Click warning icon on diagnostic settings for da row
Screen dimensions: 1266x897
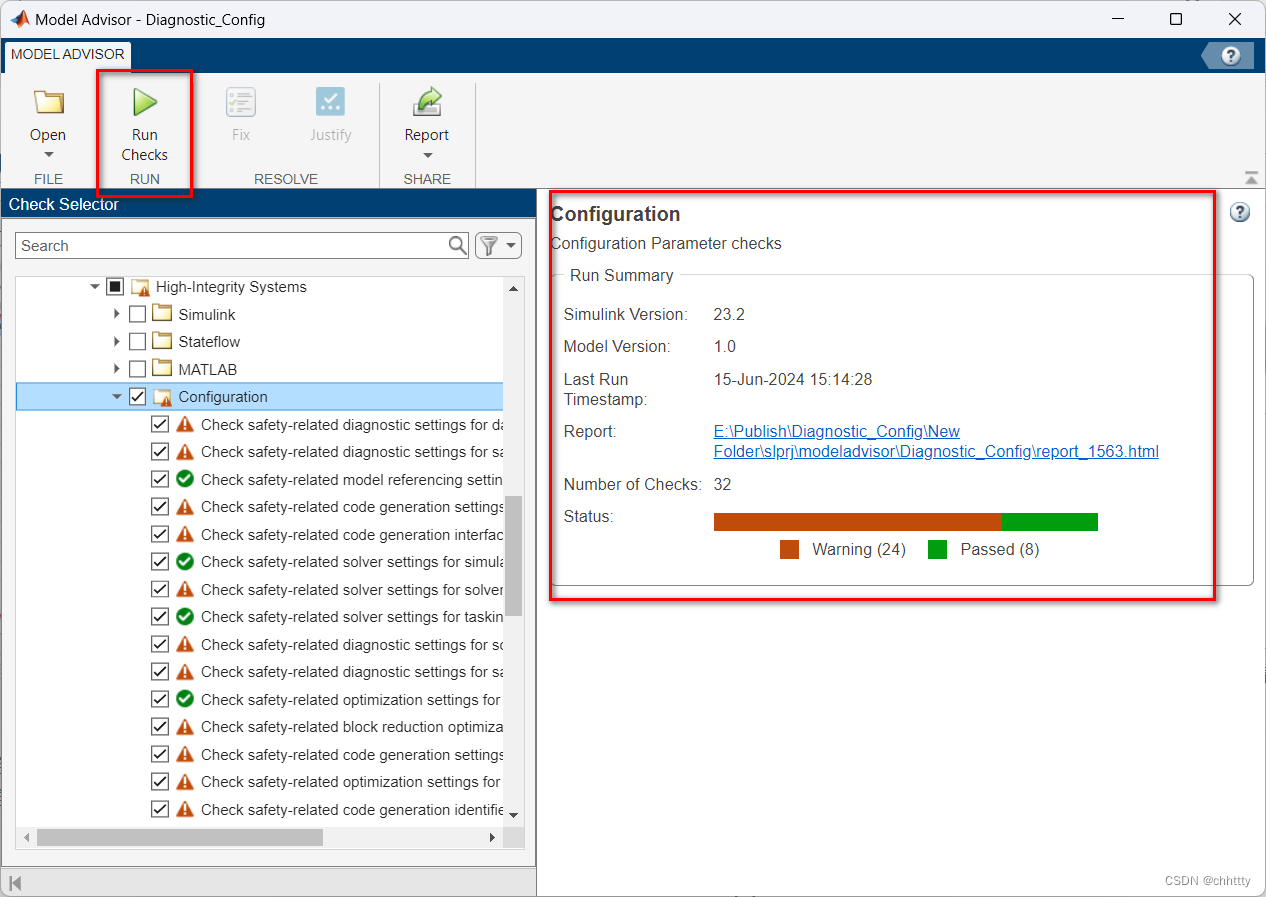[185, 424]
